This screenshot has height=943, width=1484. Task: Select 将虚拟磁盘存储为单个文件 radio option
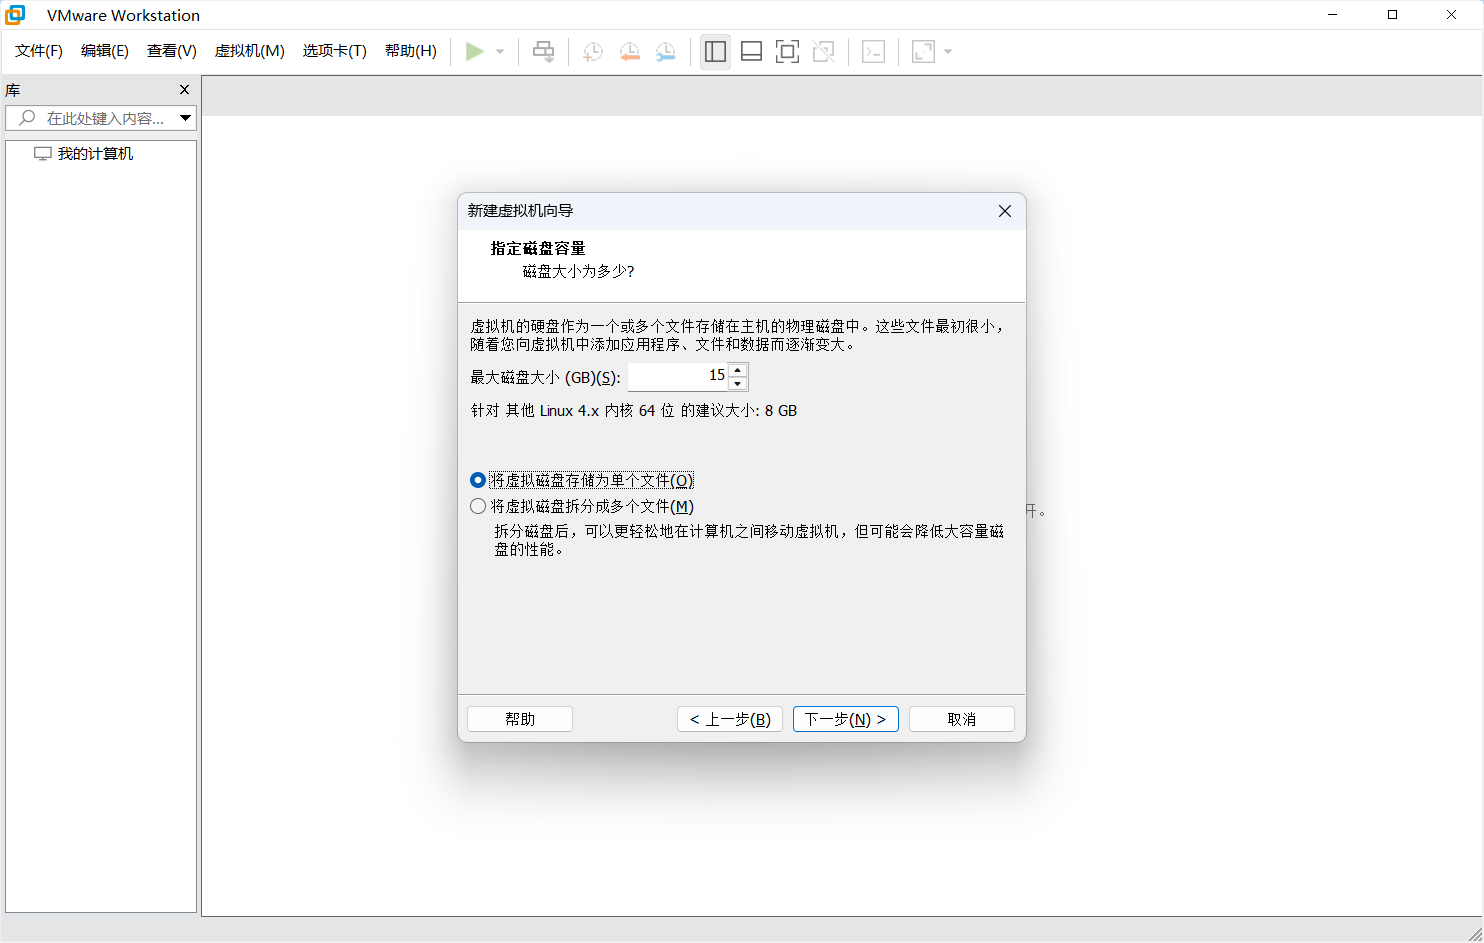coord(581,481)
